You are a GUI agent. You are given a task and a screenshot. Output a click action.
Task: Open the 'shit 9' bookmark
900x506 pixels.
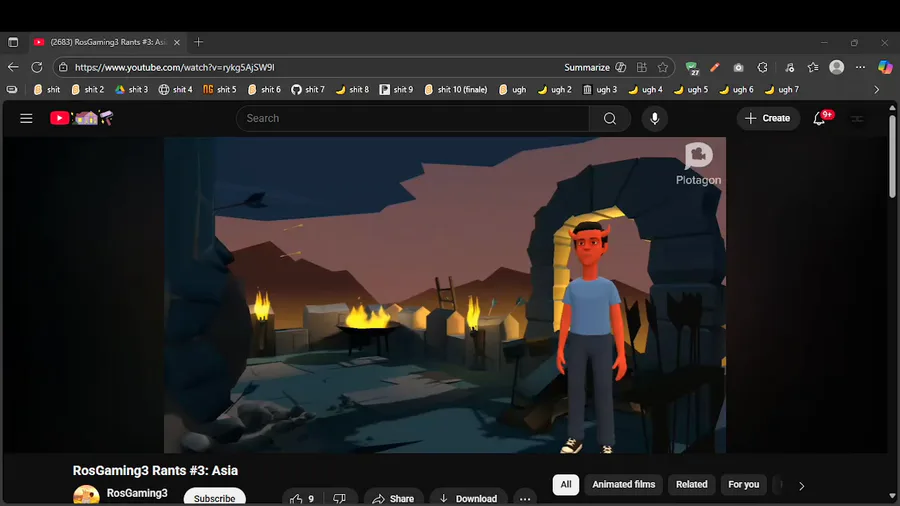point(396,89)
